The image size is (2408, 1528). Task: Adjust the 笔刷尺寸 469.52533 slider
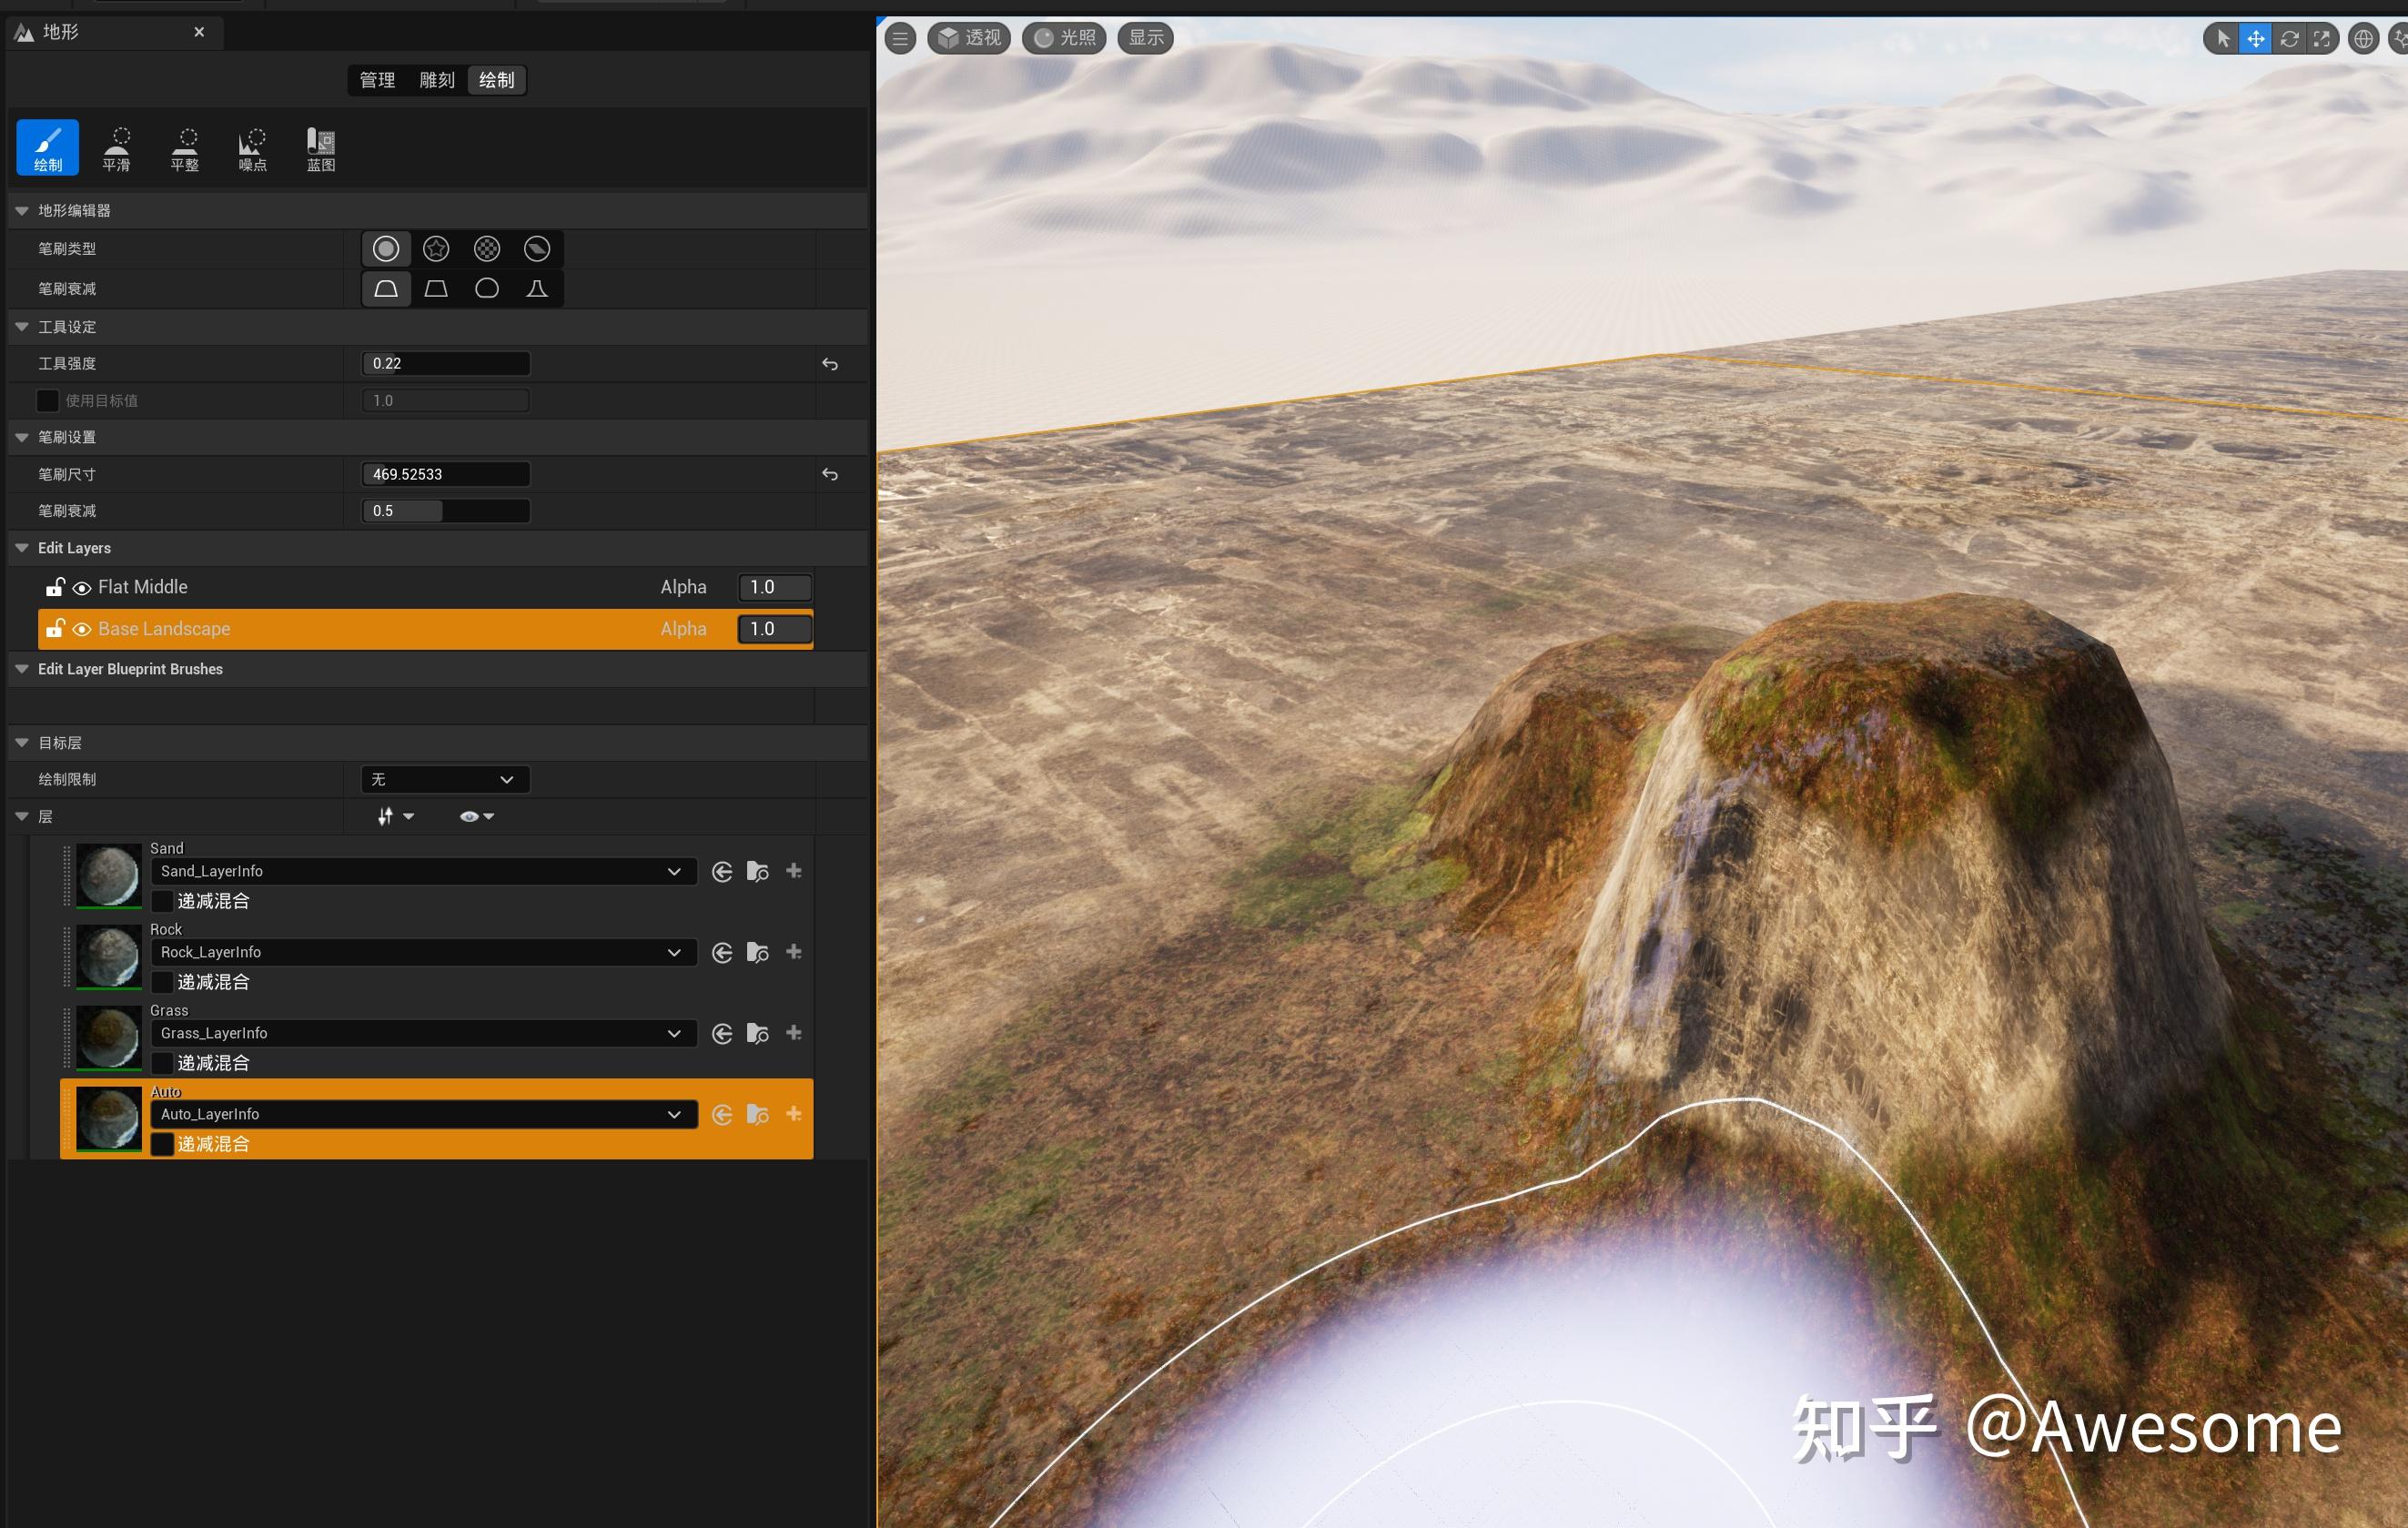445,474
